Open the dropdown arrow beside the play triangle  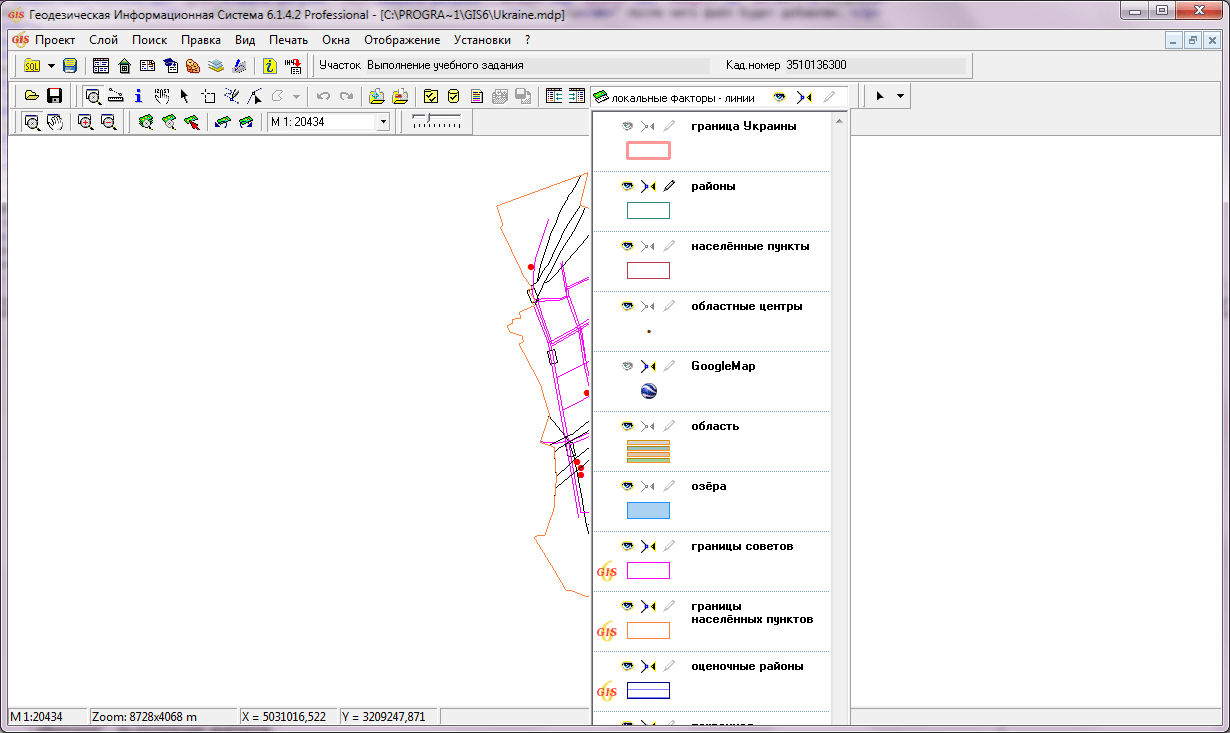pyautogui.click(x=901, y=96)
